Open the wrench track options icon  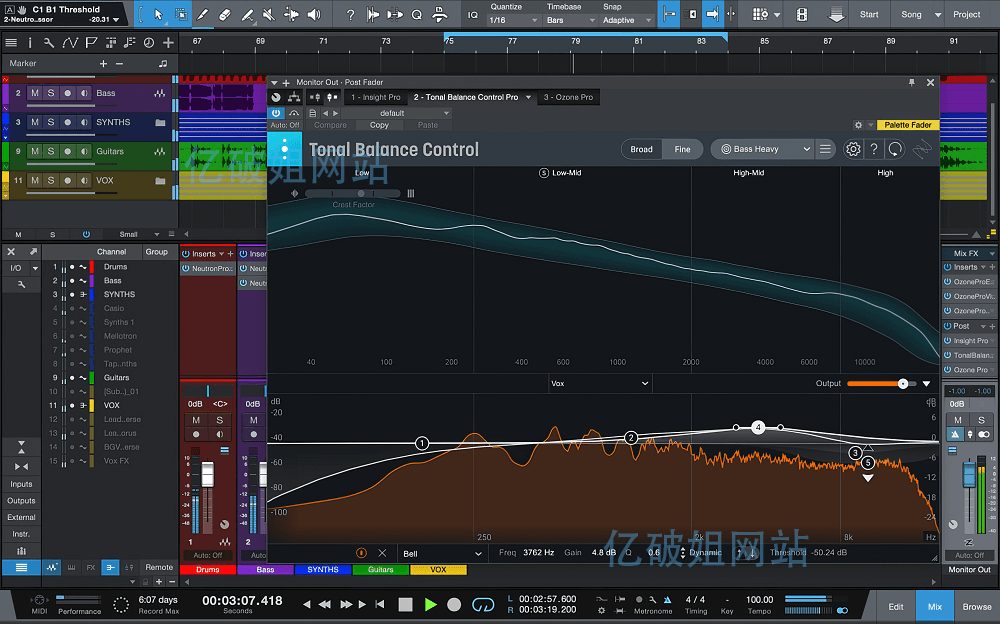[48, 43]
